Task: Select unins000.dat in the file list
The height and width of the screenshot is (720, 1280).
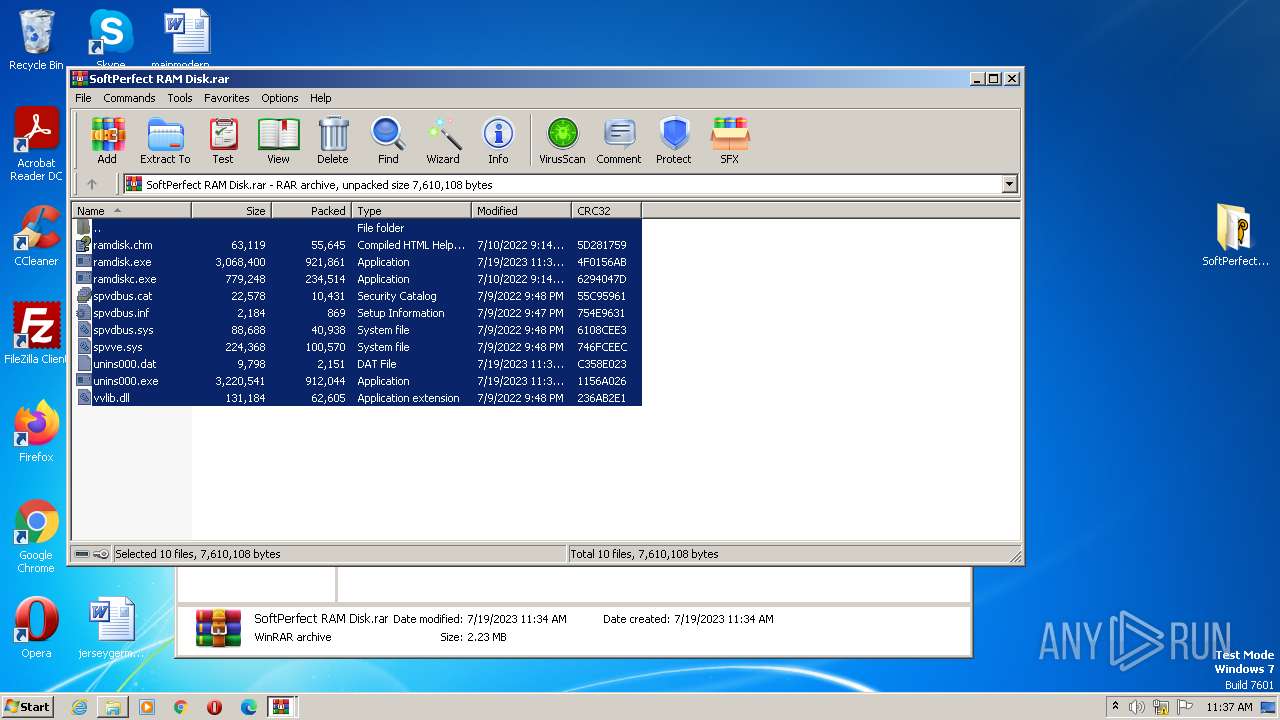Action: [x=357, y=364]
